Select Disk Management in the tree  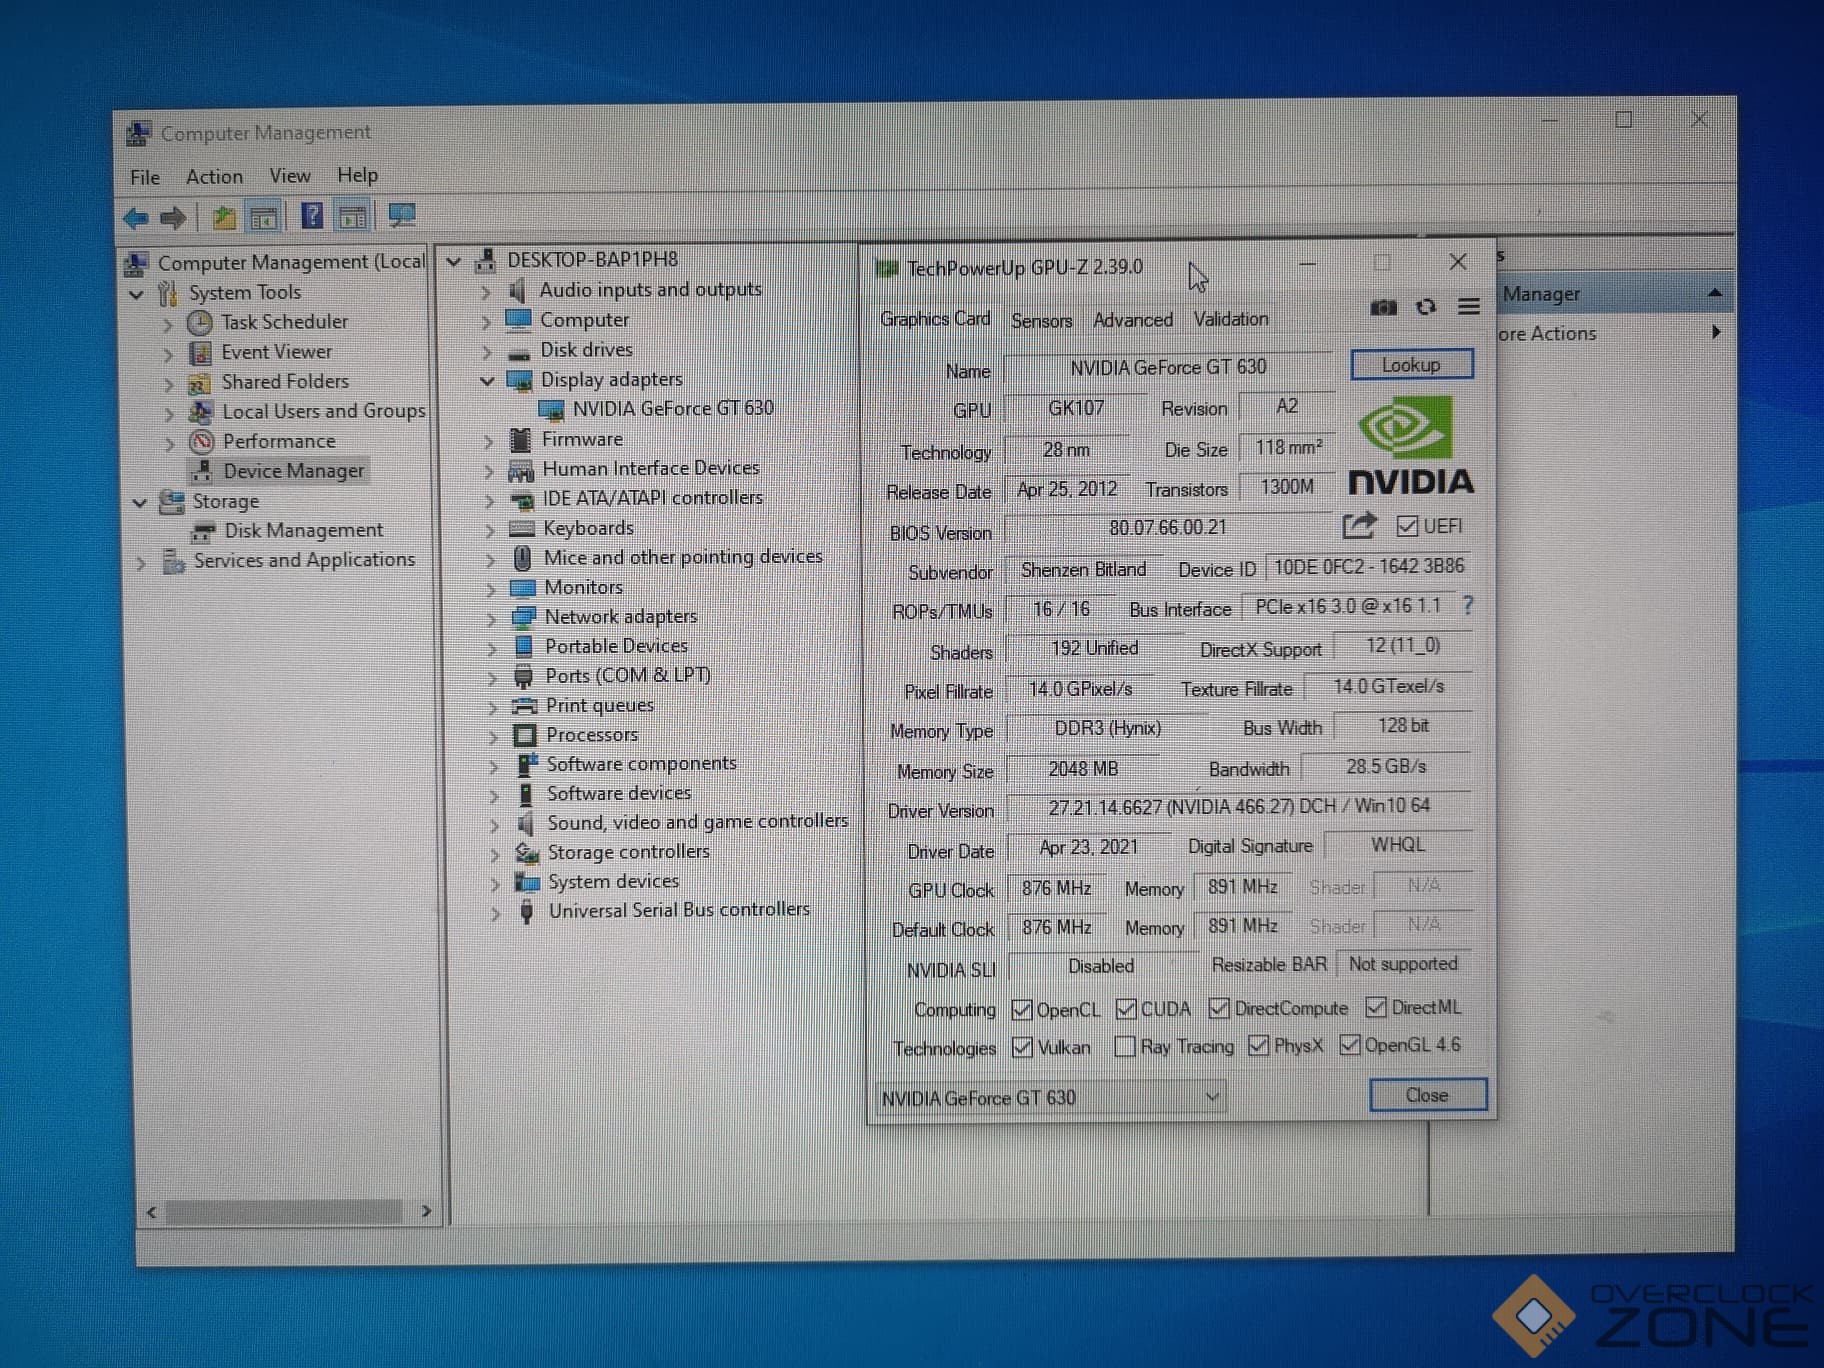click(303, 530)
